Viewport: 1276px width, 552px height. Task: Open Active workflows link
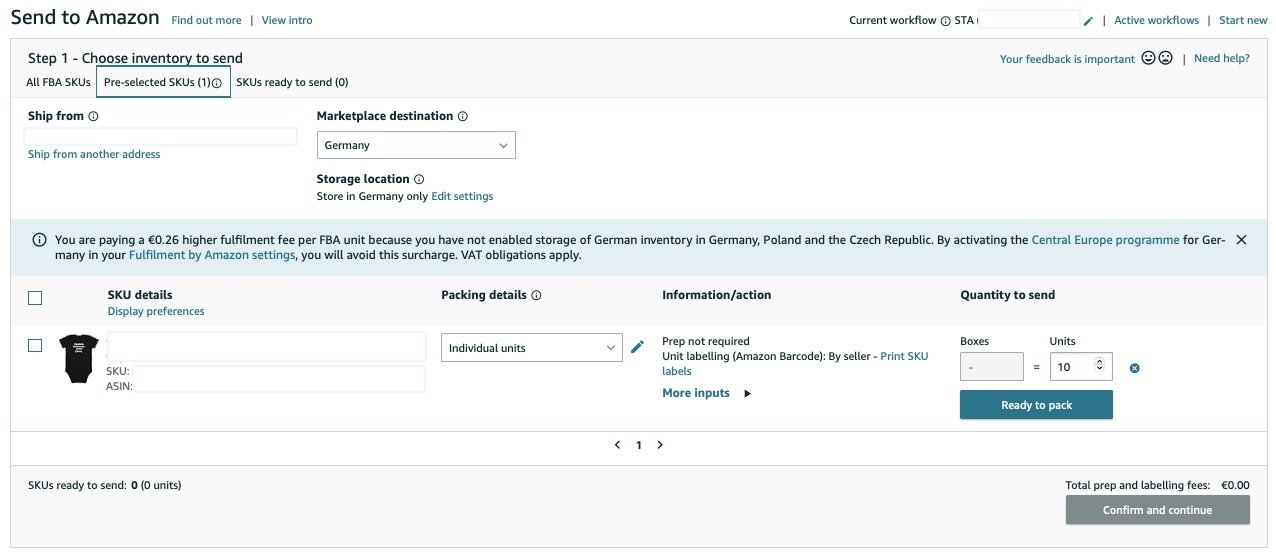pos(1156,20)
